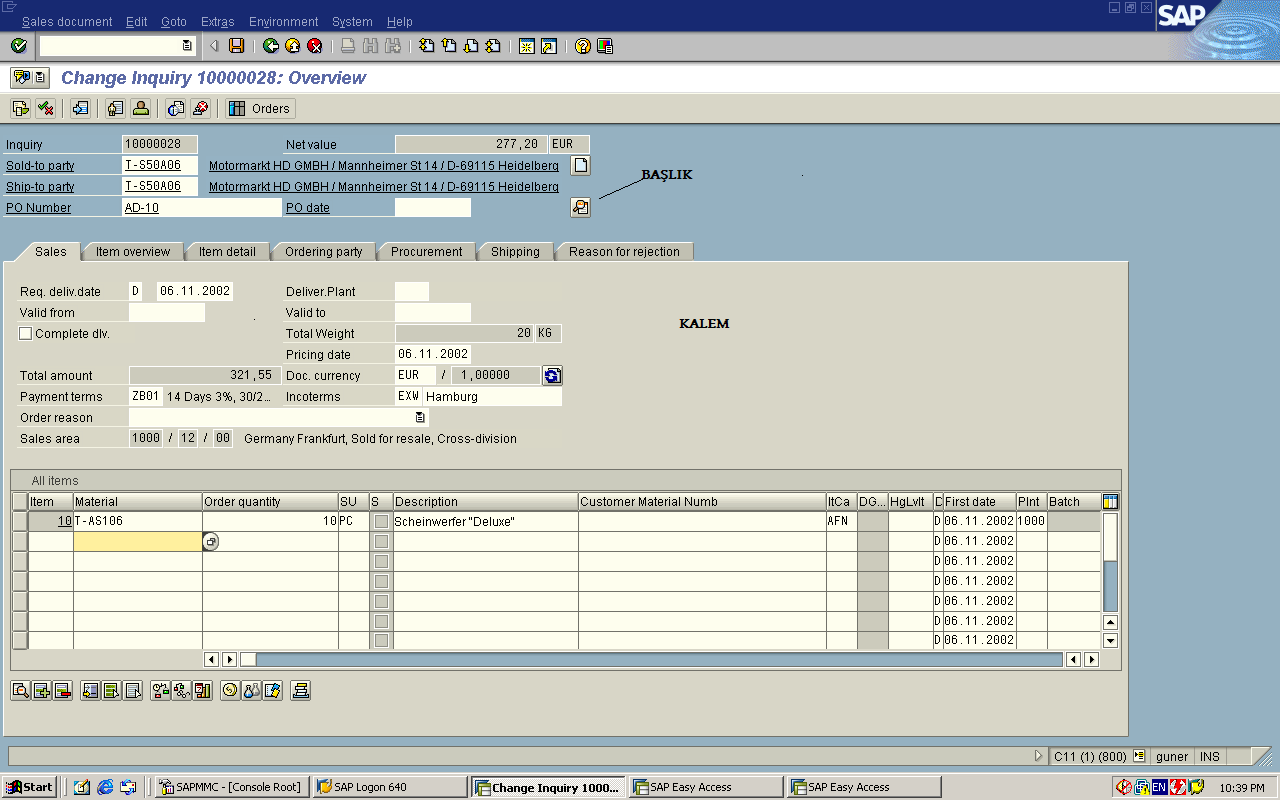Open header details icon next to Sold-to party
The image size is (1280, 800).
(580, 166)
